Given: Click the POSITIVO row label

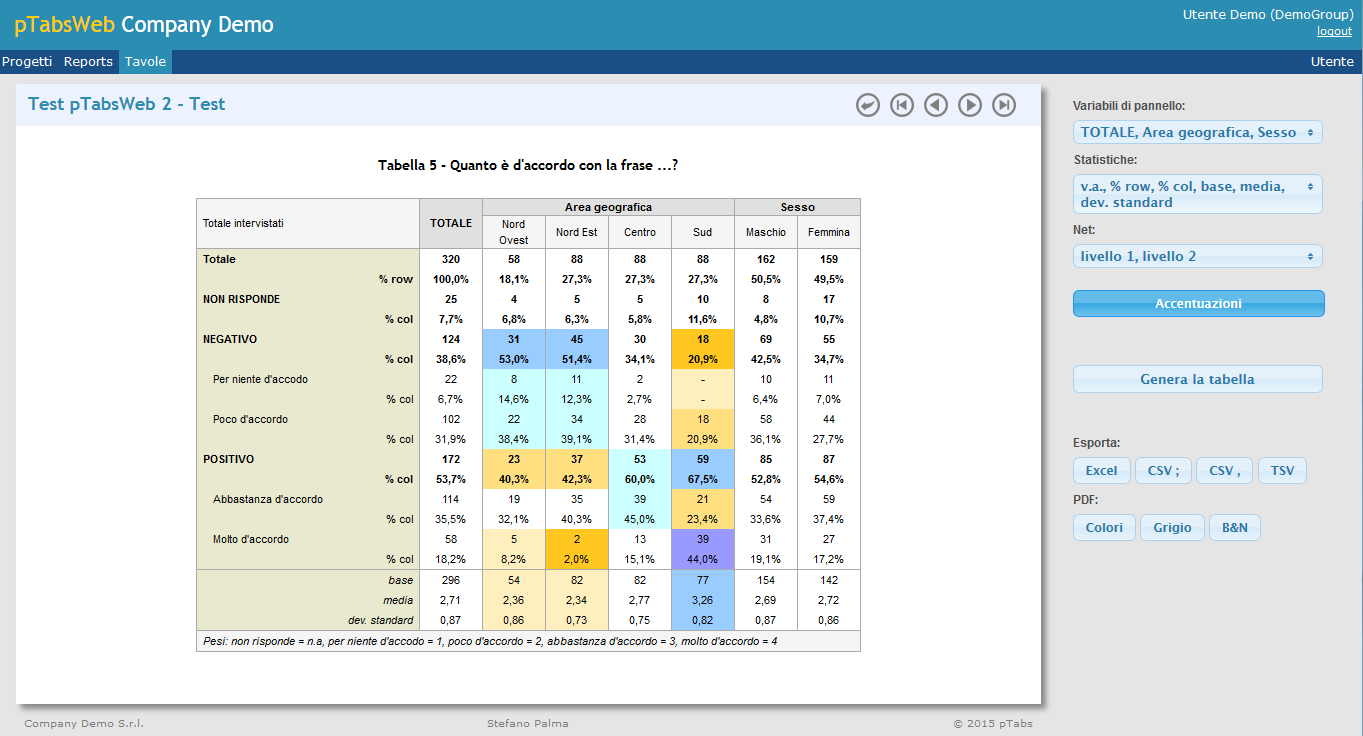Looking at the screenshot, I should (228, 459).
